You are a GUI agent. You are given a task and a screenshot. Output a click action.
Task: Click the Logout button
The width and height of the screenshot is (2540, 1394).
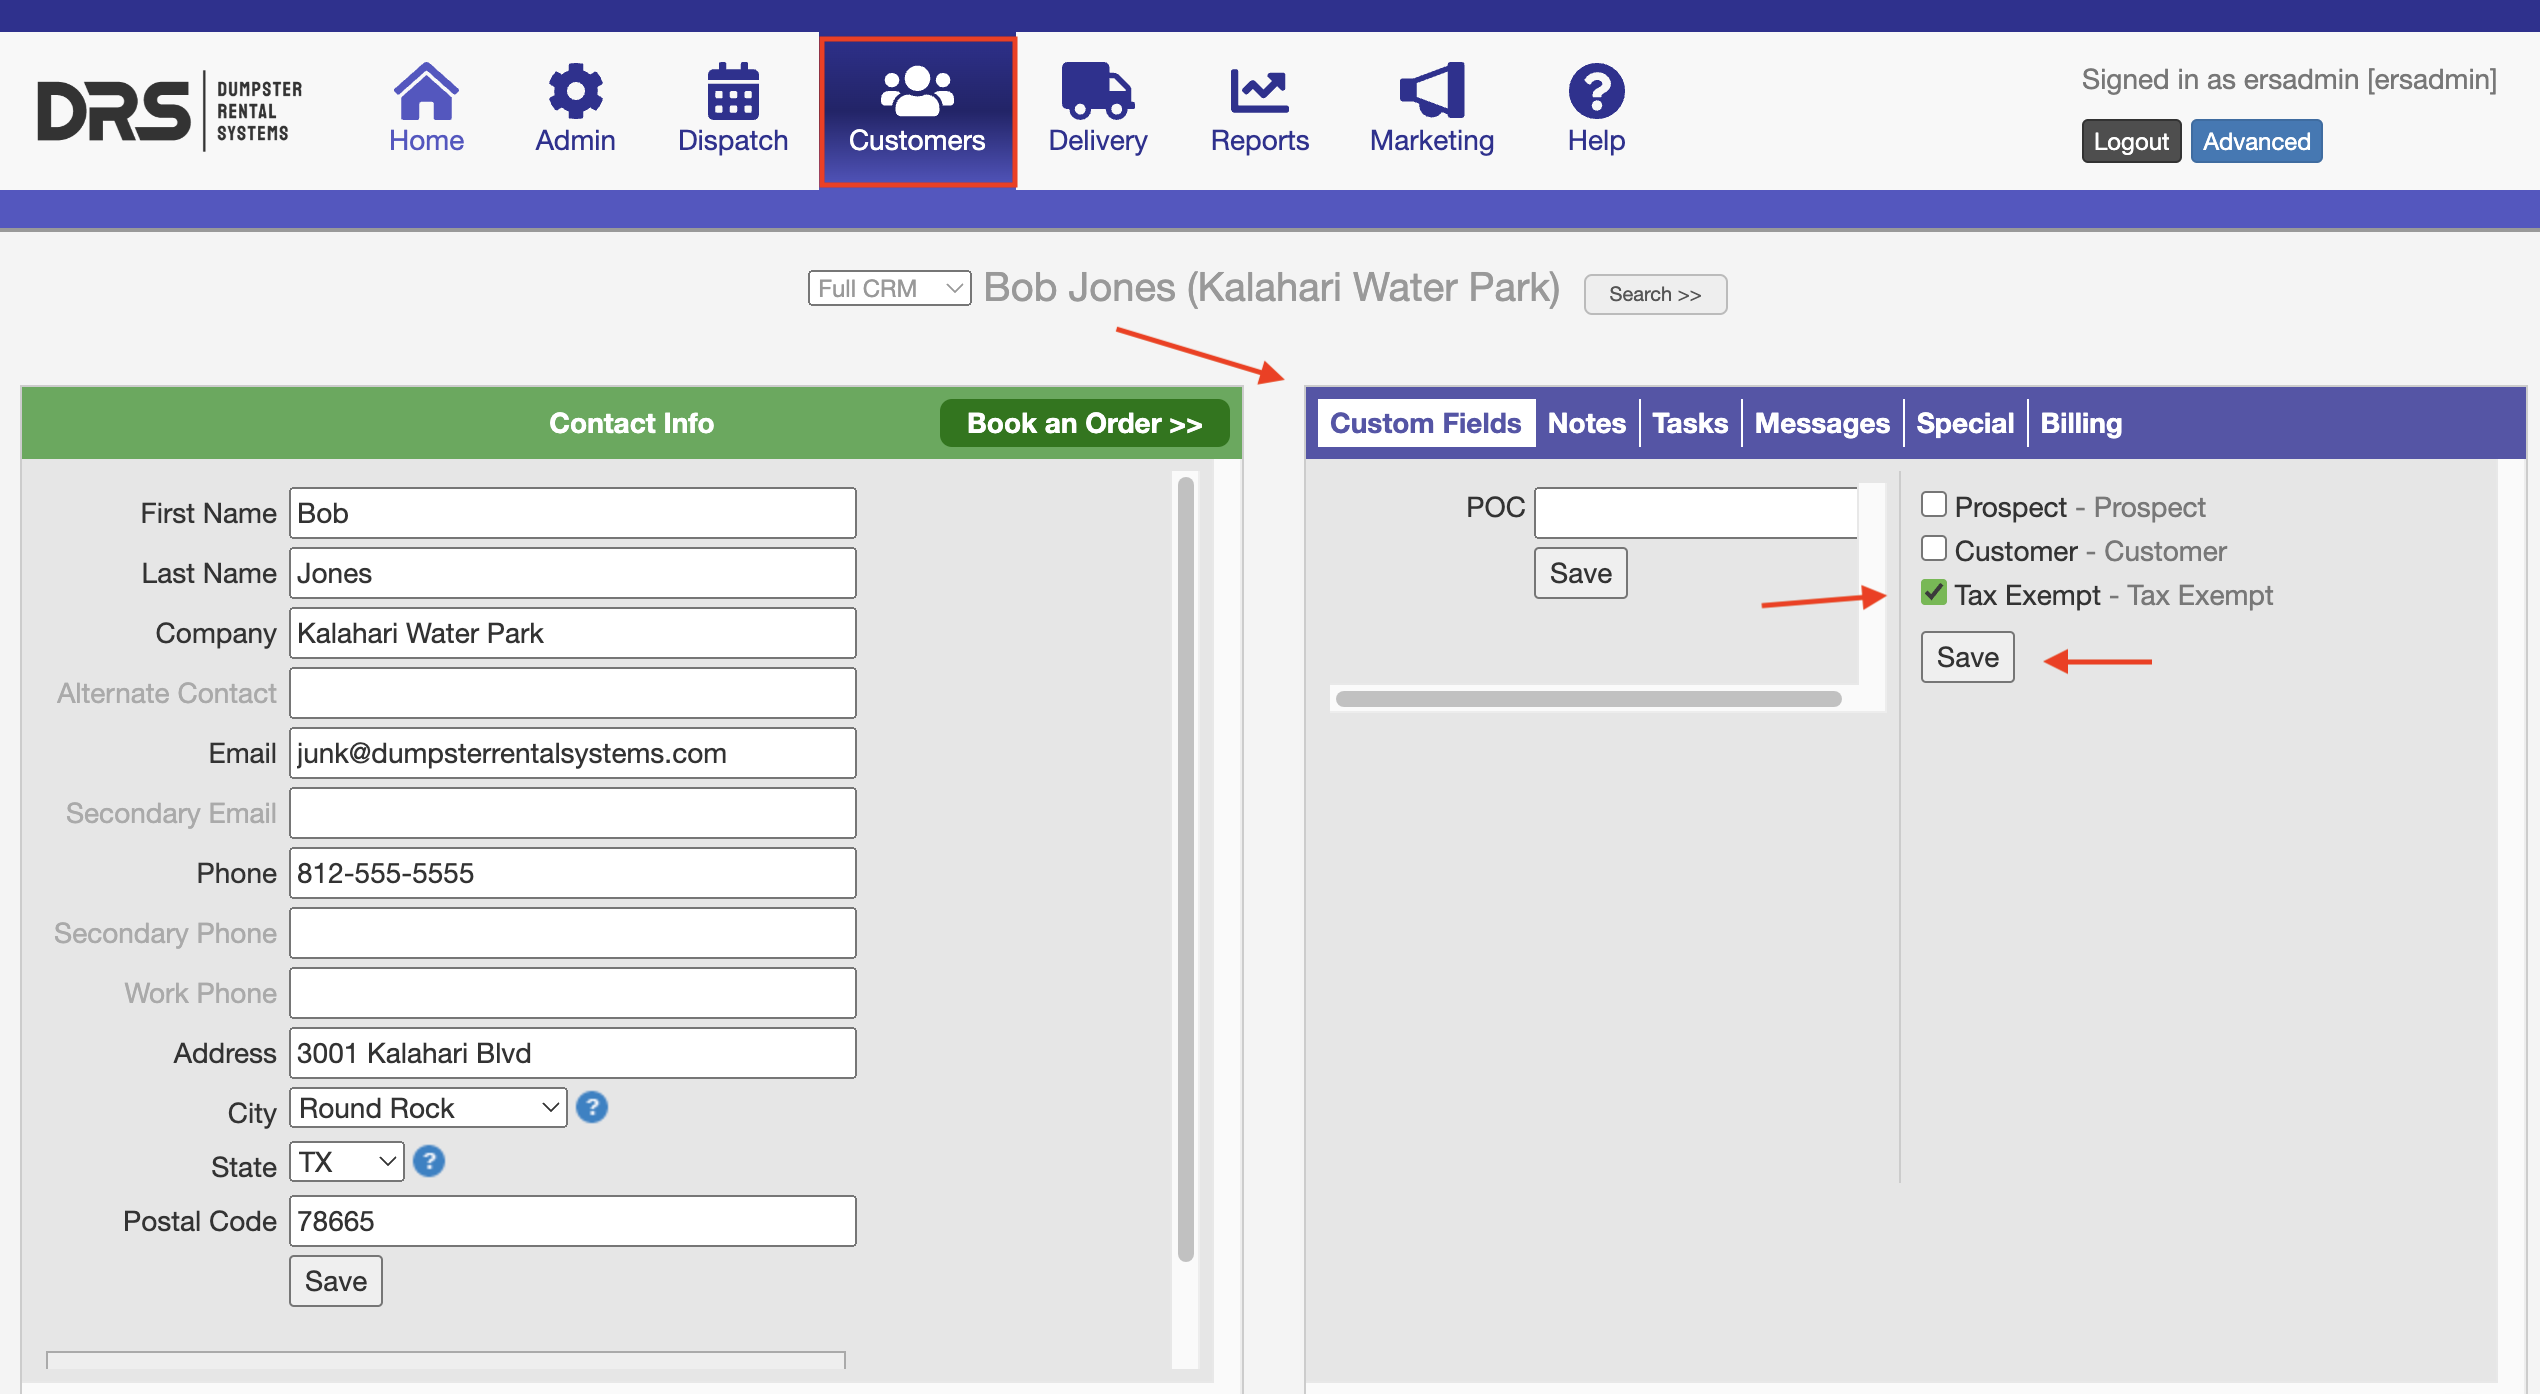pos(2130,141)
